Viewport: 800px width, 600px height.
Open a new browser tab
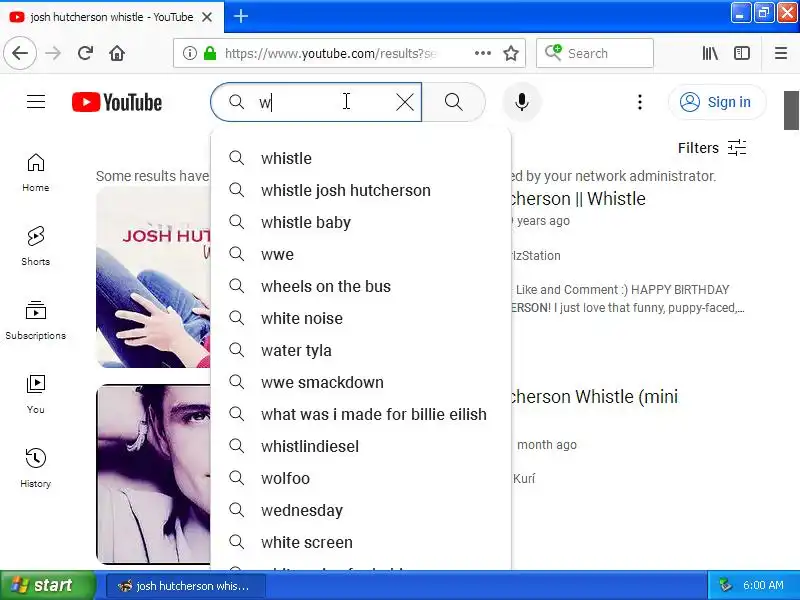click(x=241, y=16)
